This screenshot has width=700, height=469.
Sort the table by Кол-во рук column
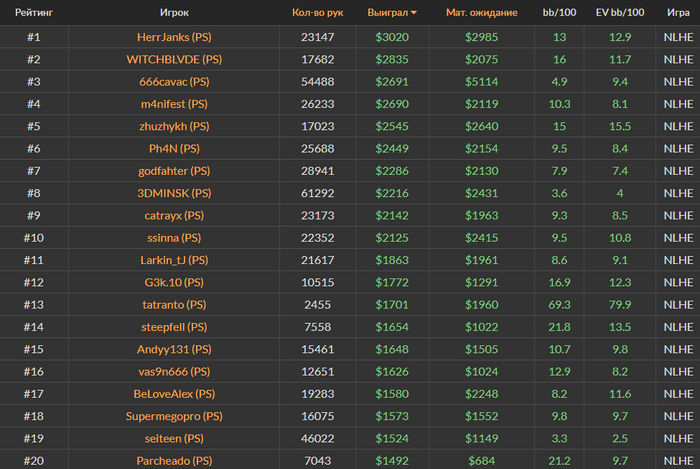point(317,12)
